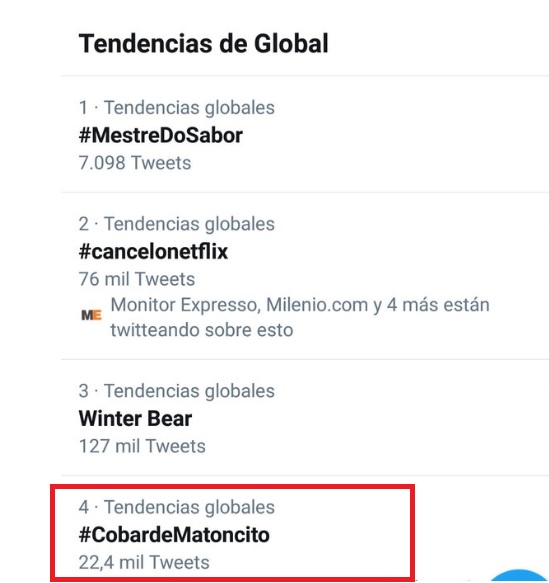
Task: Click the 76 mil Tweets count
Action: click(x=136, y=279)
